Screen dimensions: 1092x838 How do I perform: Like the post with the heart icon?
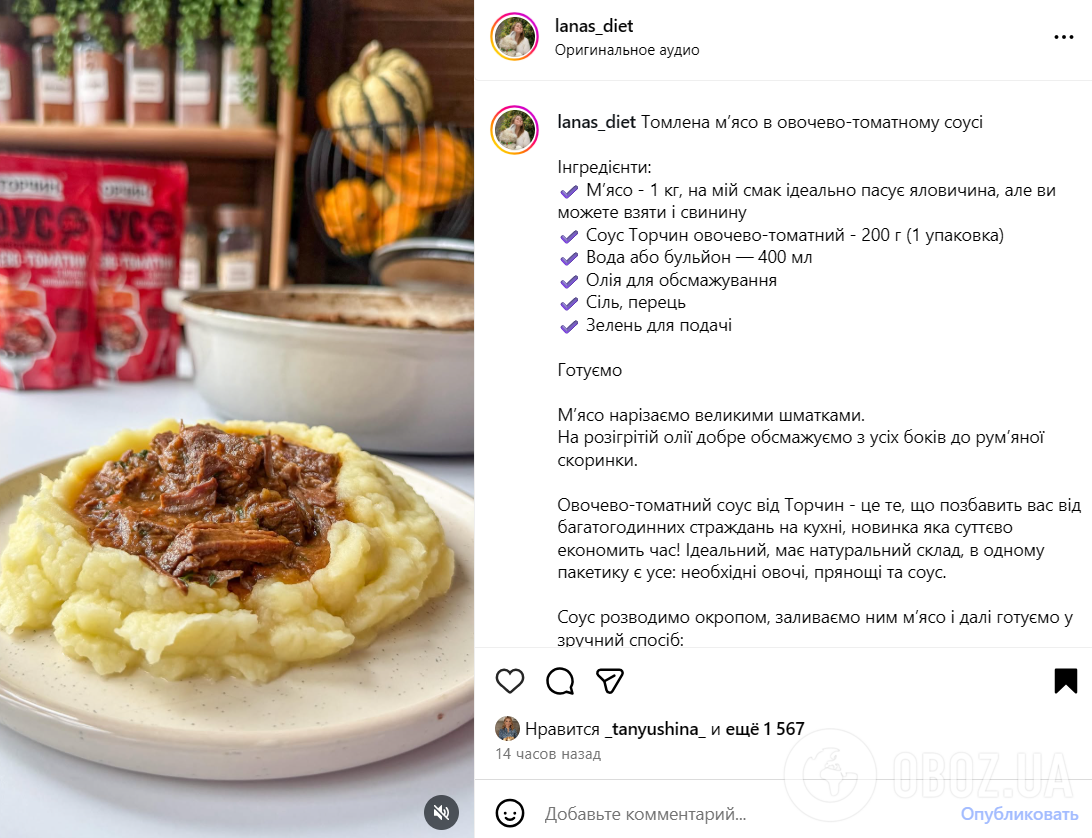tap(510, 681)
